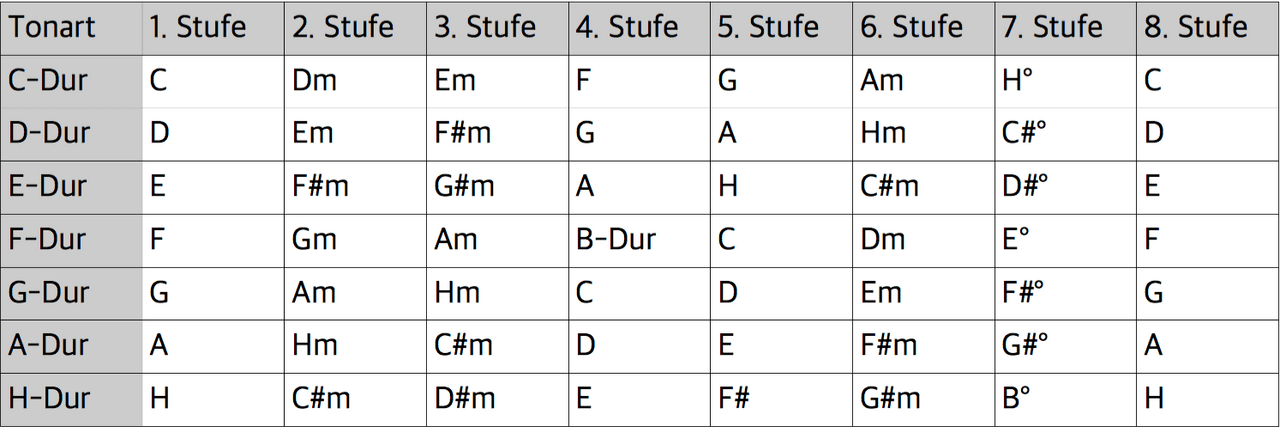This screenshot has height=427, width=1280.
Task: Click the H° cell in C-Dur row
Action: tap(1017, 80)
